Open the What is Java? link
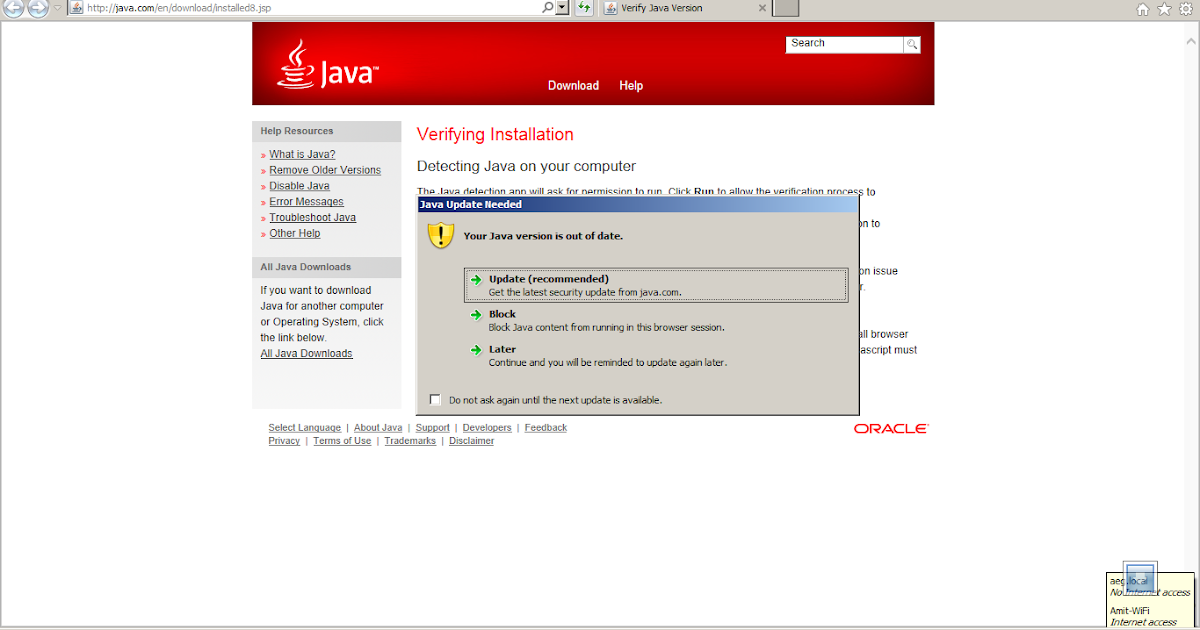Image resolution: width=1200 pixels, height=630 pixels. 302,155
